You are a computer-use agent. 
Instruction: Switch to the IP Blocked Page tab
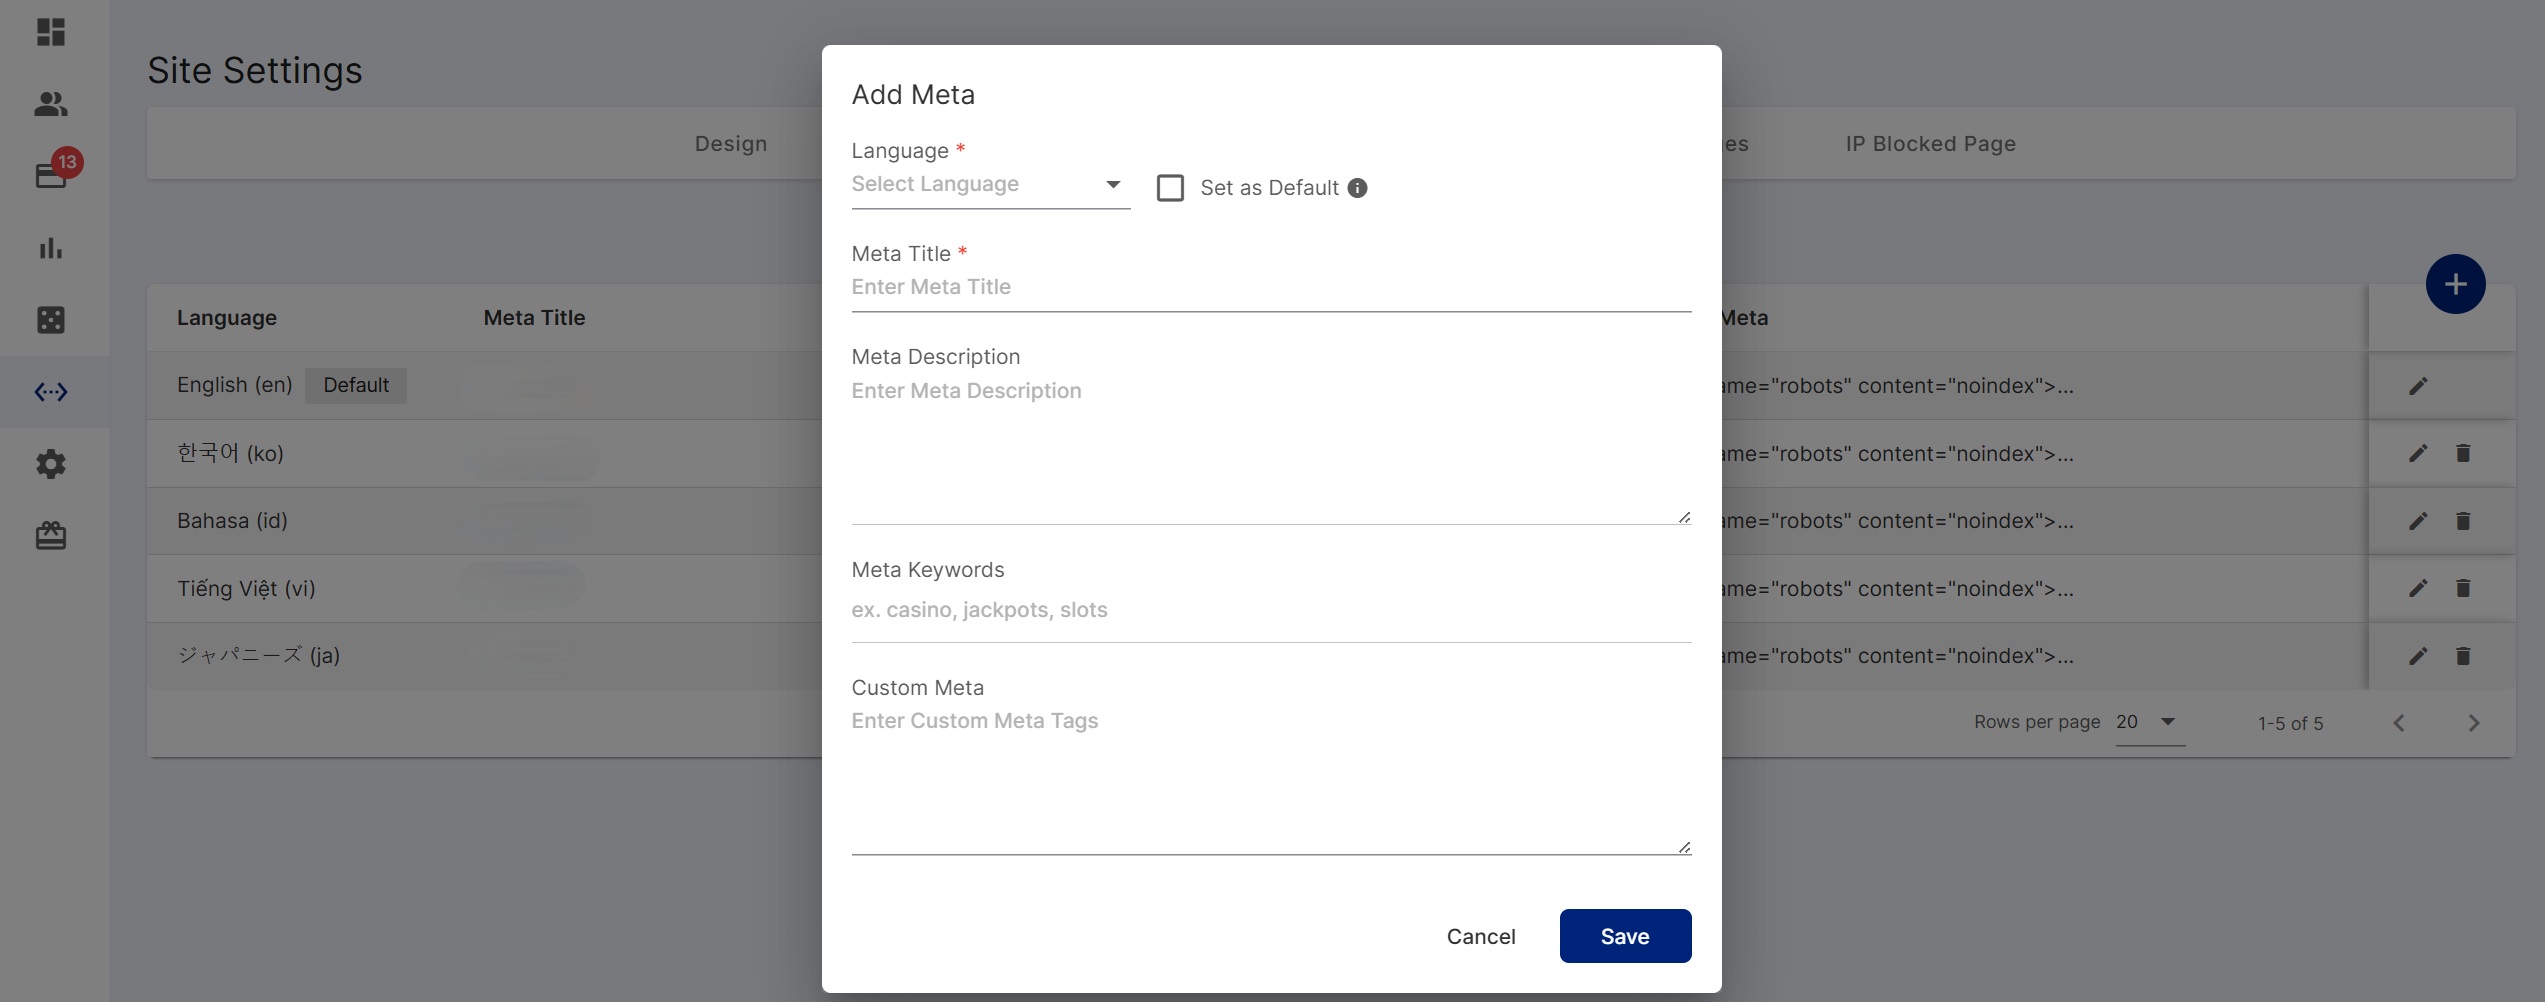(x=1930, y=144)
